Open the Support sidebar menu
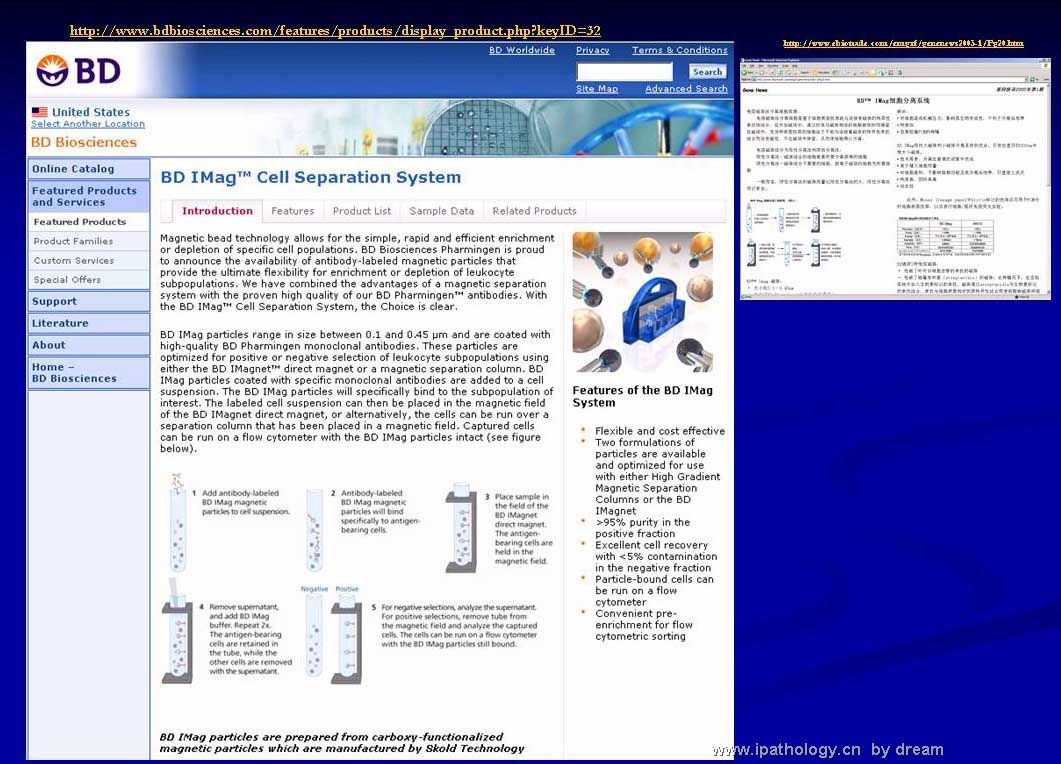The image size is (1061, 764). (89, 301)
